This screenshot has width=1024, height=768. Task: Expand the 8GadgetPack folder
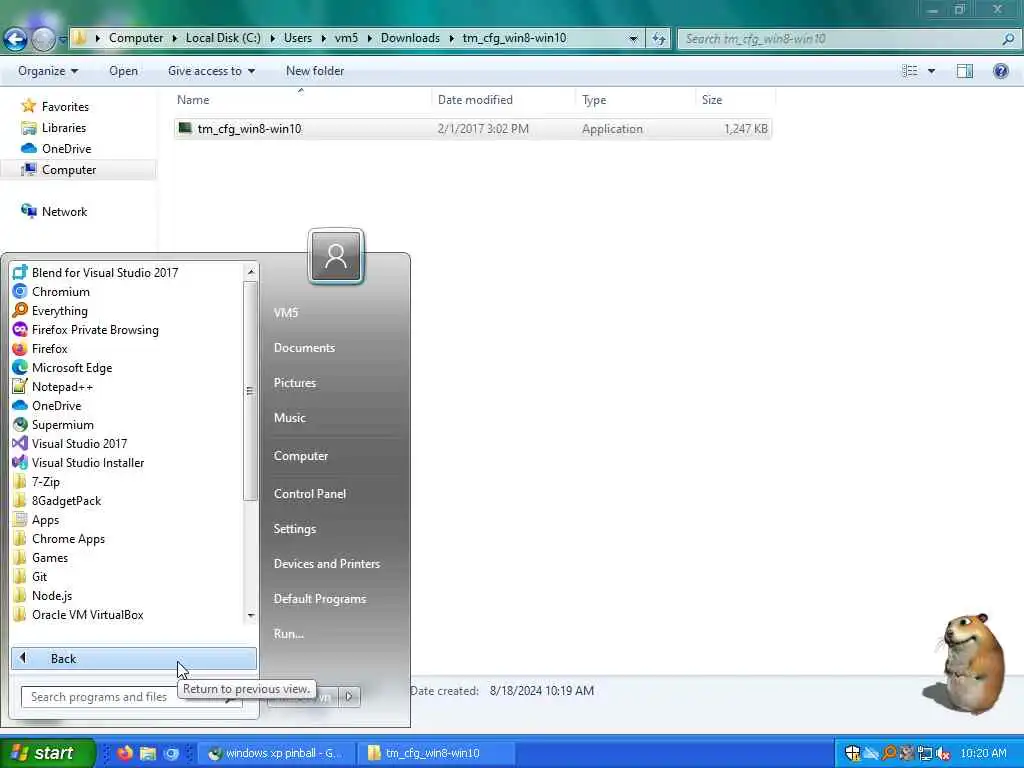point(66,500)
